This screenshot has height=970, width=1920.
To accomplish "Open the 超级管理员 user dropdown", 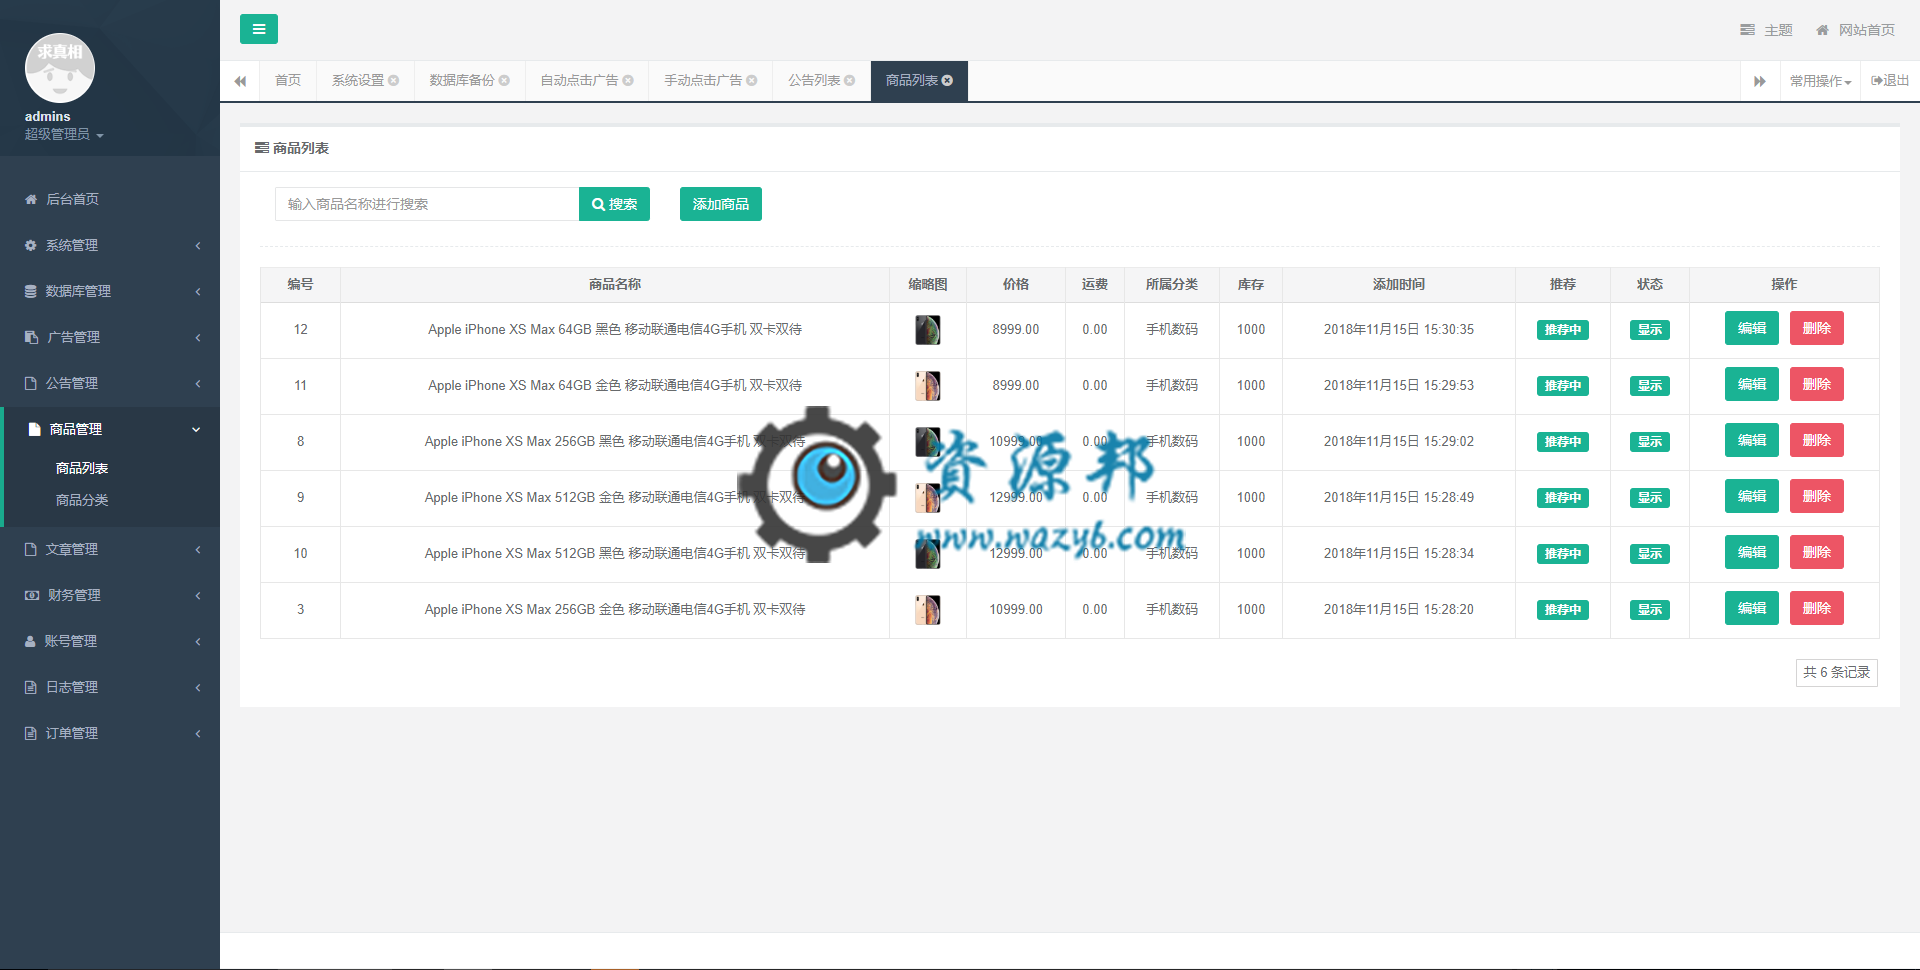I will point(64,134).
